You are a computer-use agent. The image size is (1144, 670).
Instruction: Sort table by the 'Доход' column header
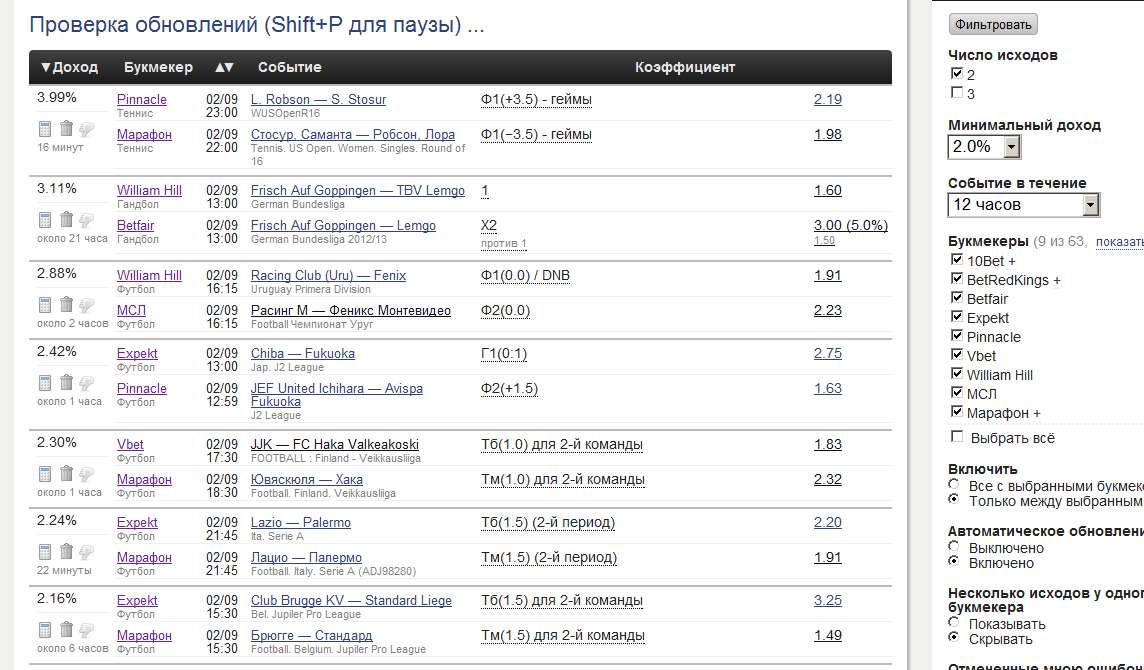[69, 67]
